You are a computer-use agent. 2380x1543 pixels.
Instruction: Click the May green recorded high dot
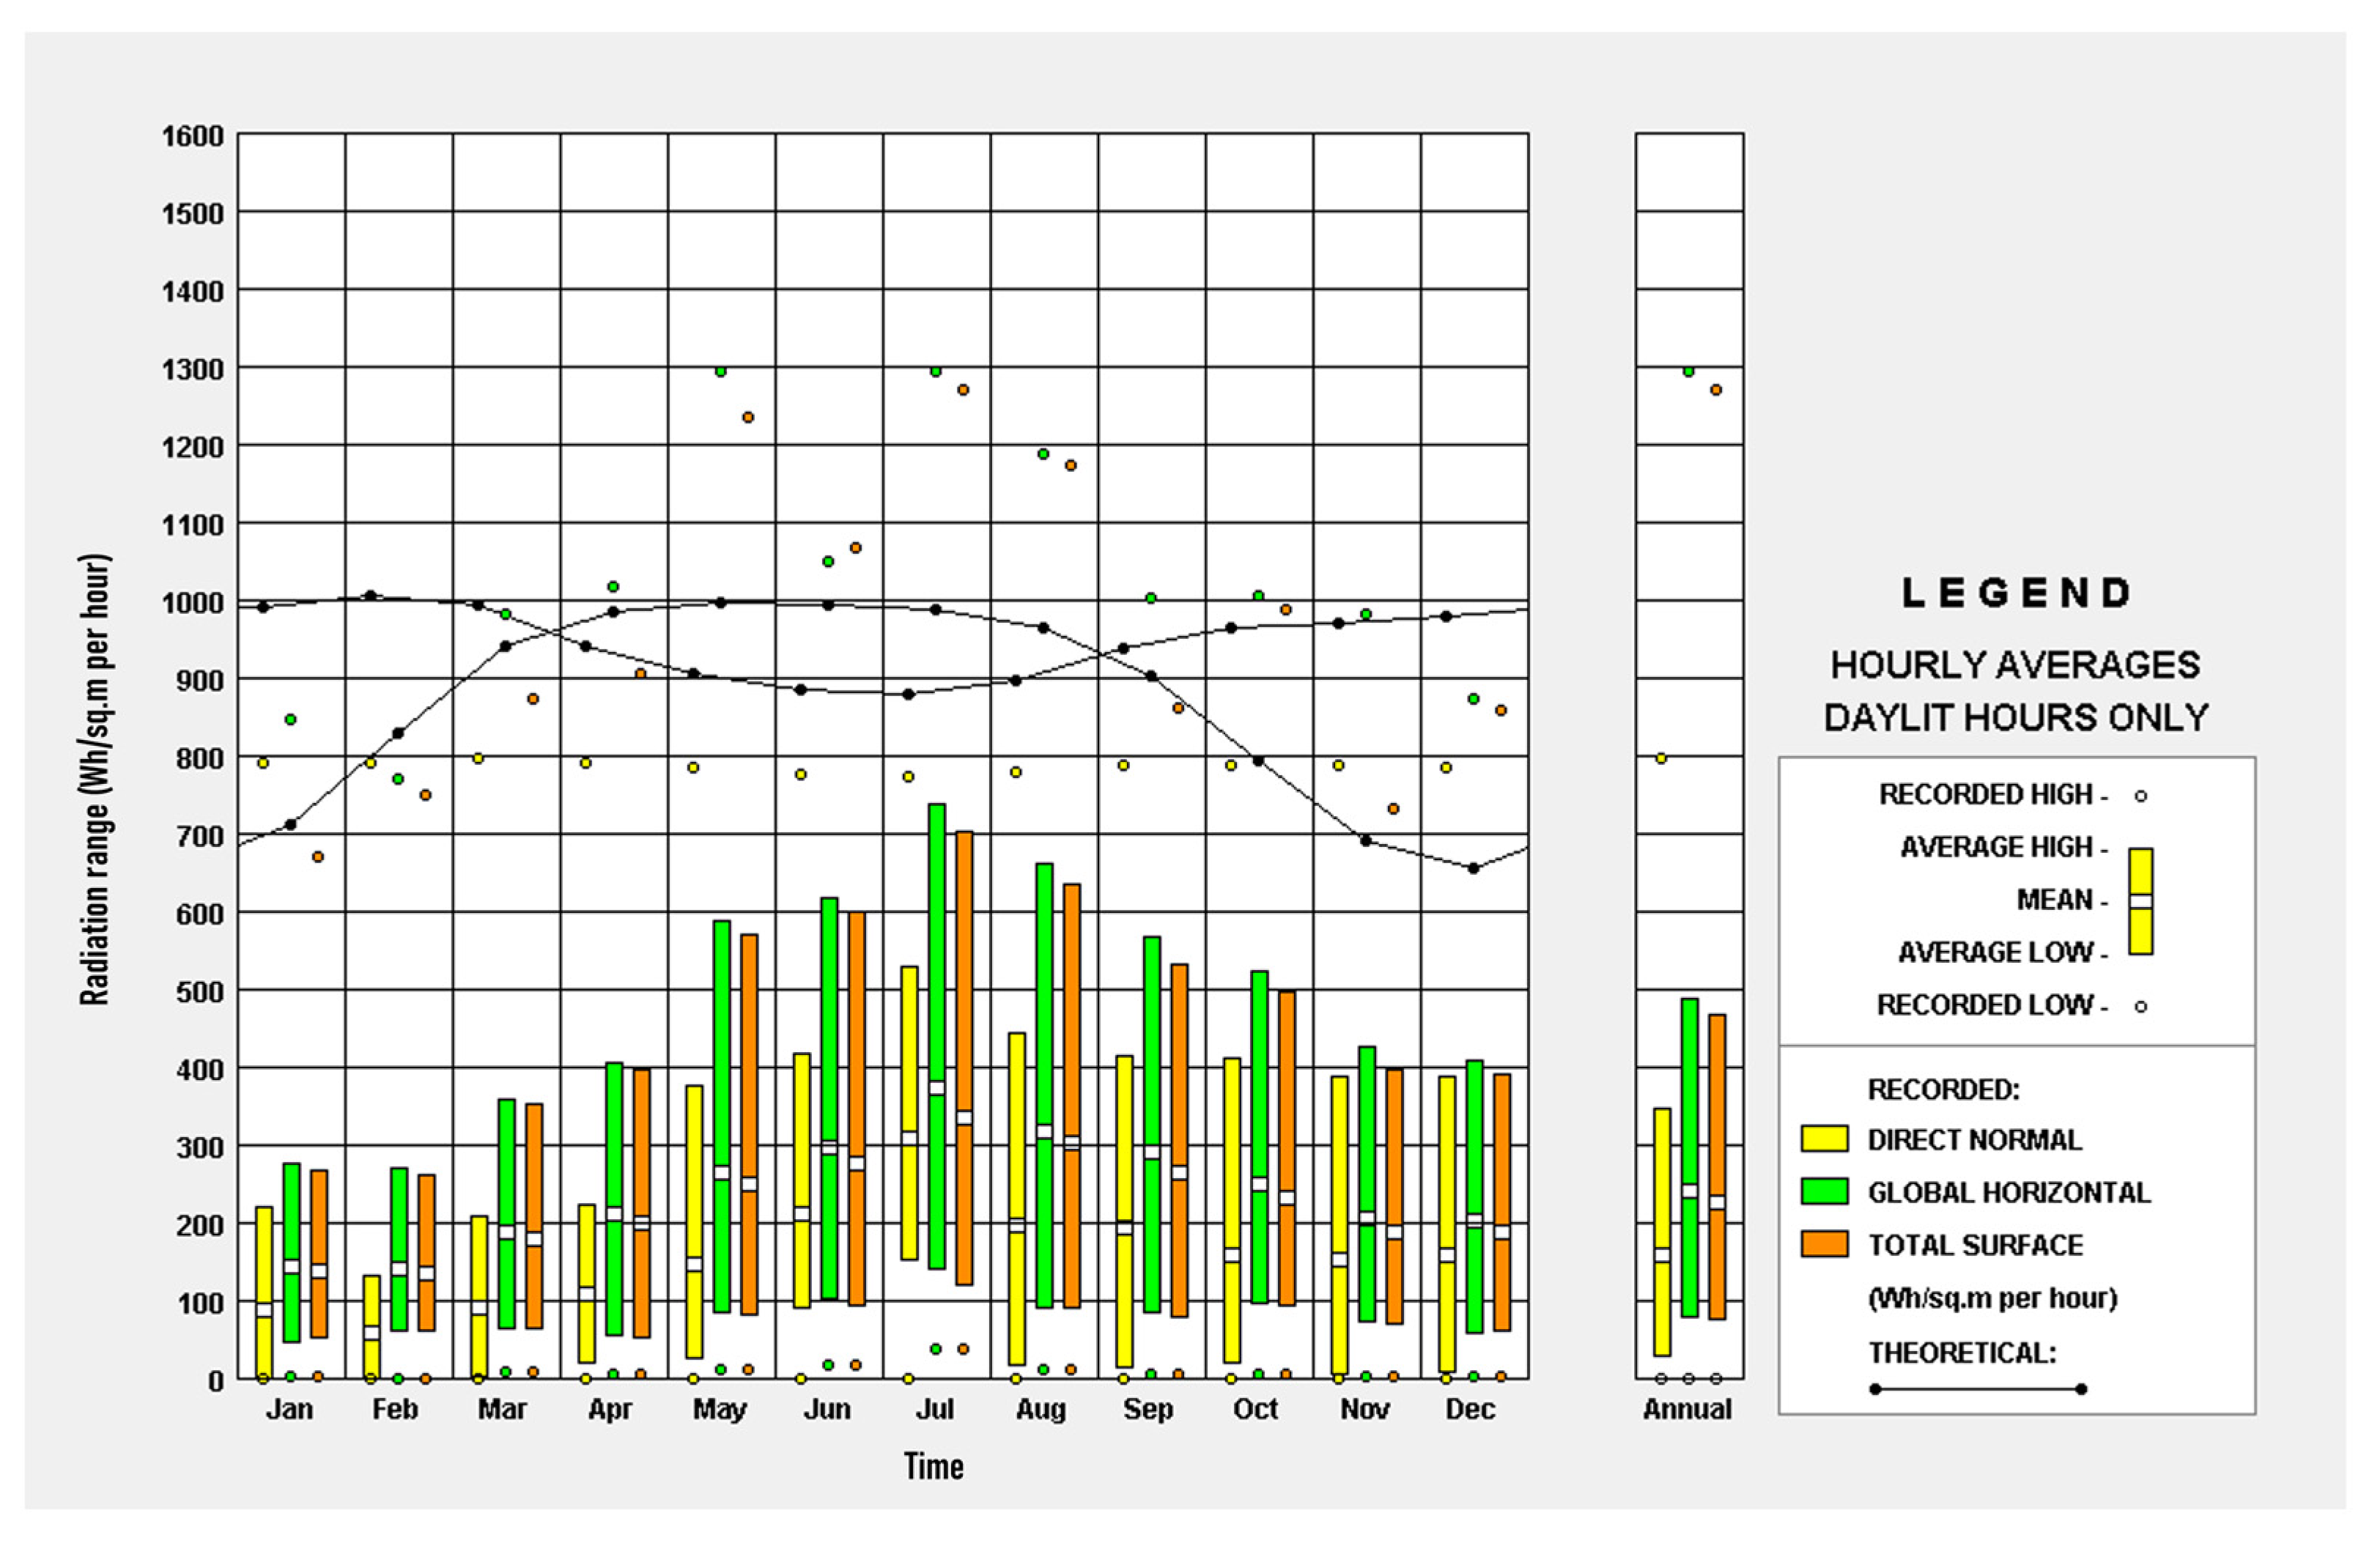click(720, 372)
